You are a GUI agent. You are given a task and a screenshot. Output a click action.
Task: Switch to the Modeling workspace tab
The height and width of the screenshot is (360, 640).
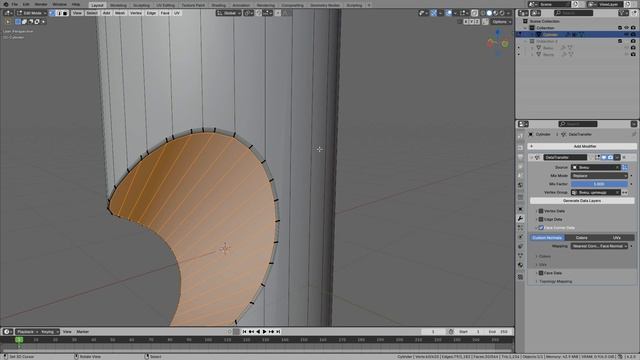pos(118,5)
